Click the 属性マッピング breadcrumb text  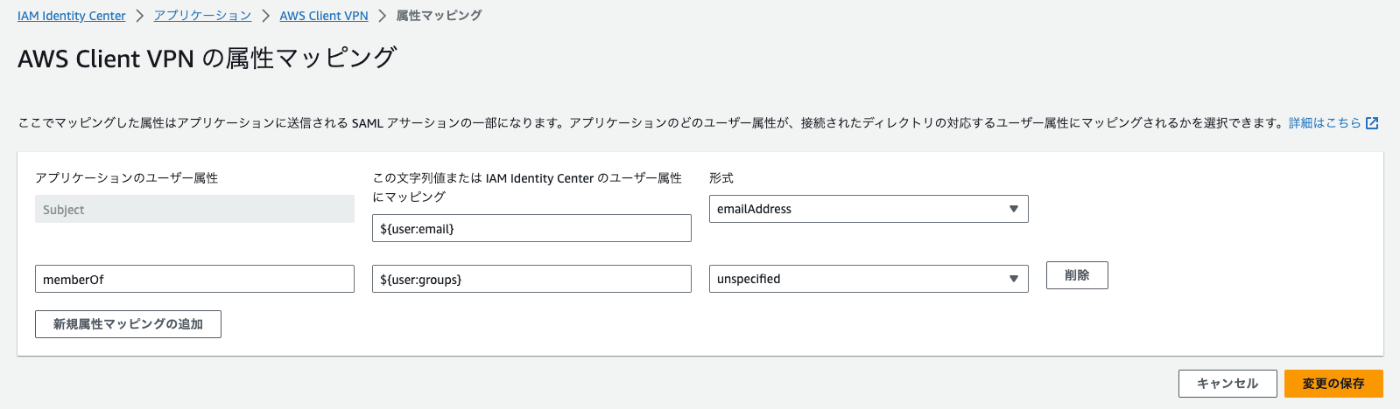[x=439, y=16]
